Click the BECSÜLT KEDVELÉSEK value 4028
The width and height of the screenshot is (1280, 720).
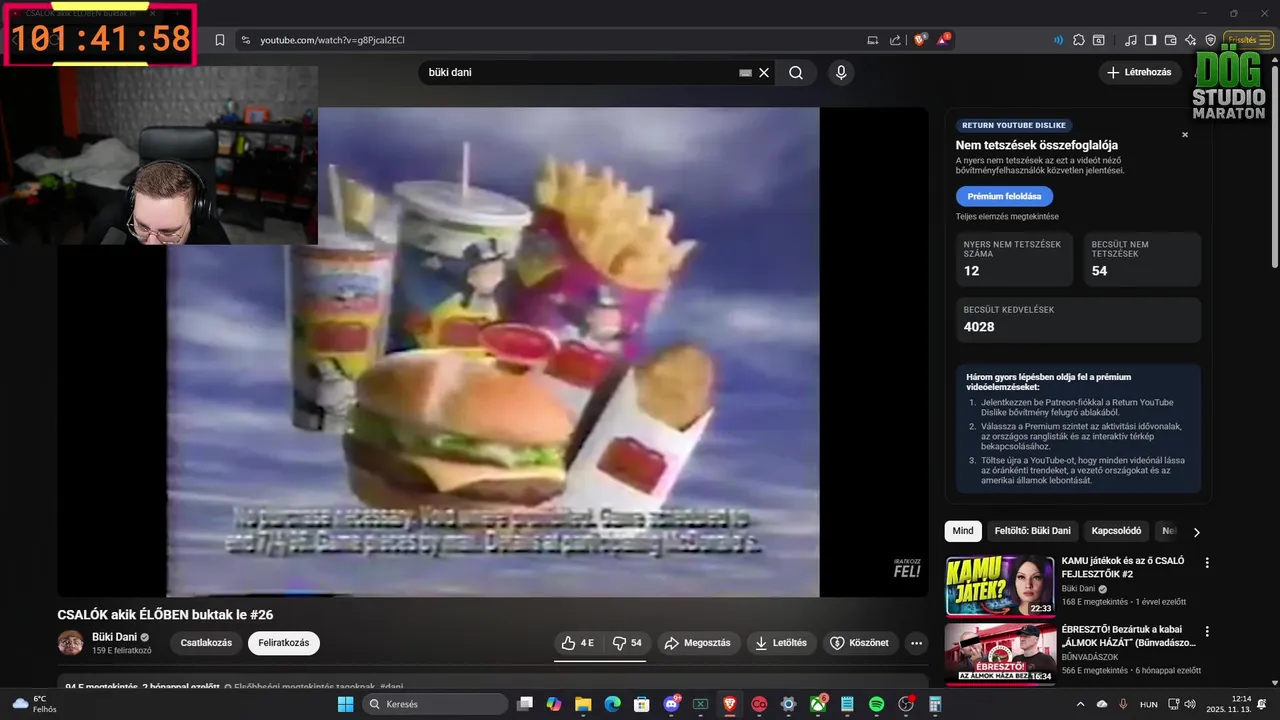click(979, 327)
